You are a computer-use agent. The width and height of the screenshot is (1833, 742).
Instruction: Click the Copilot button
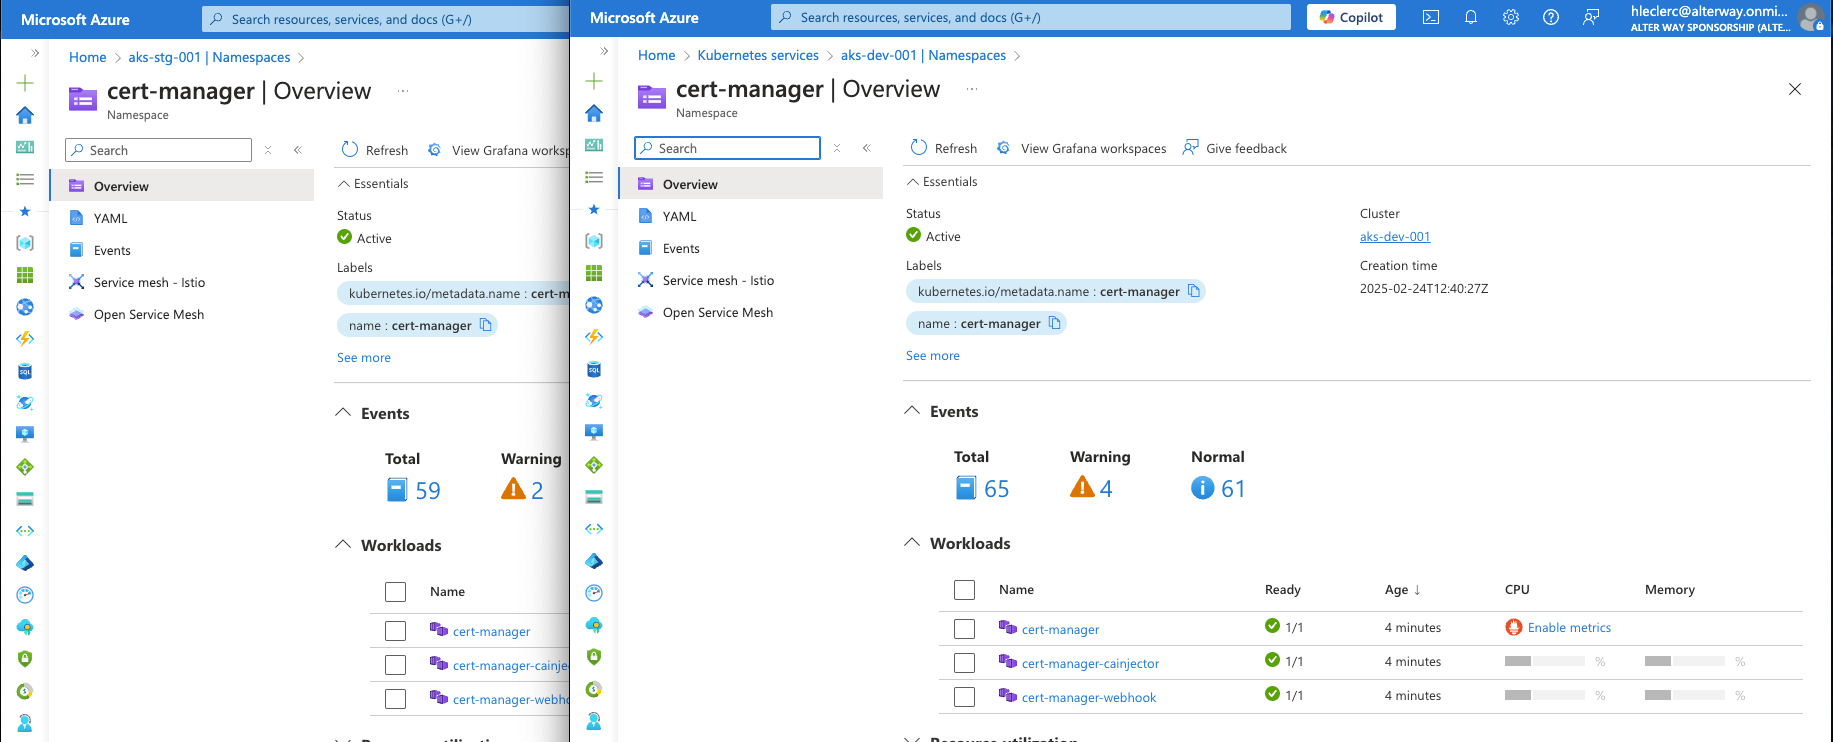(1351, 17)
